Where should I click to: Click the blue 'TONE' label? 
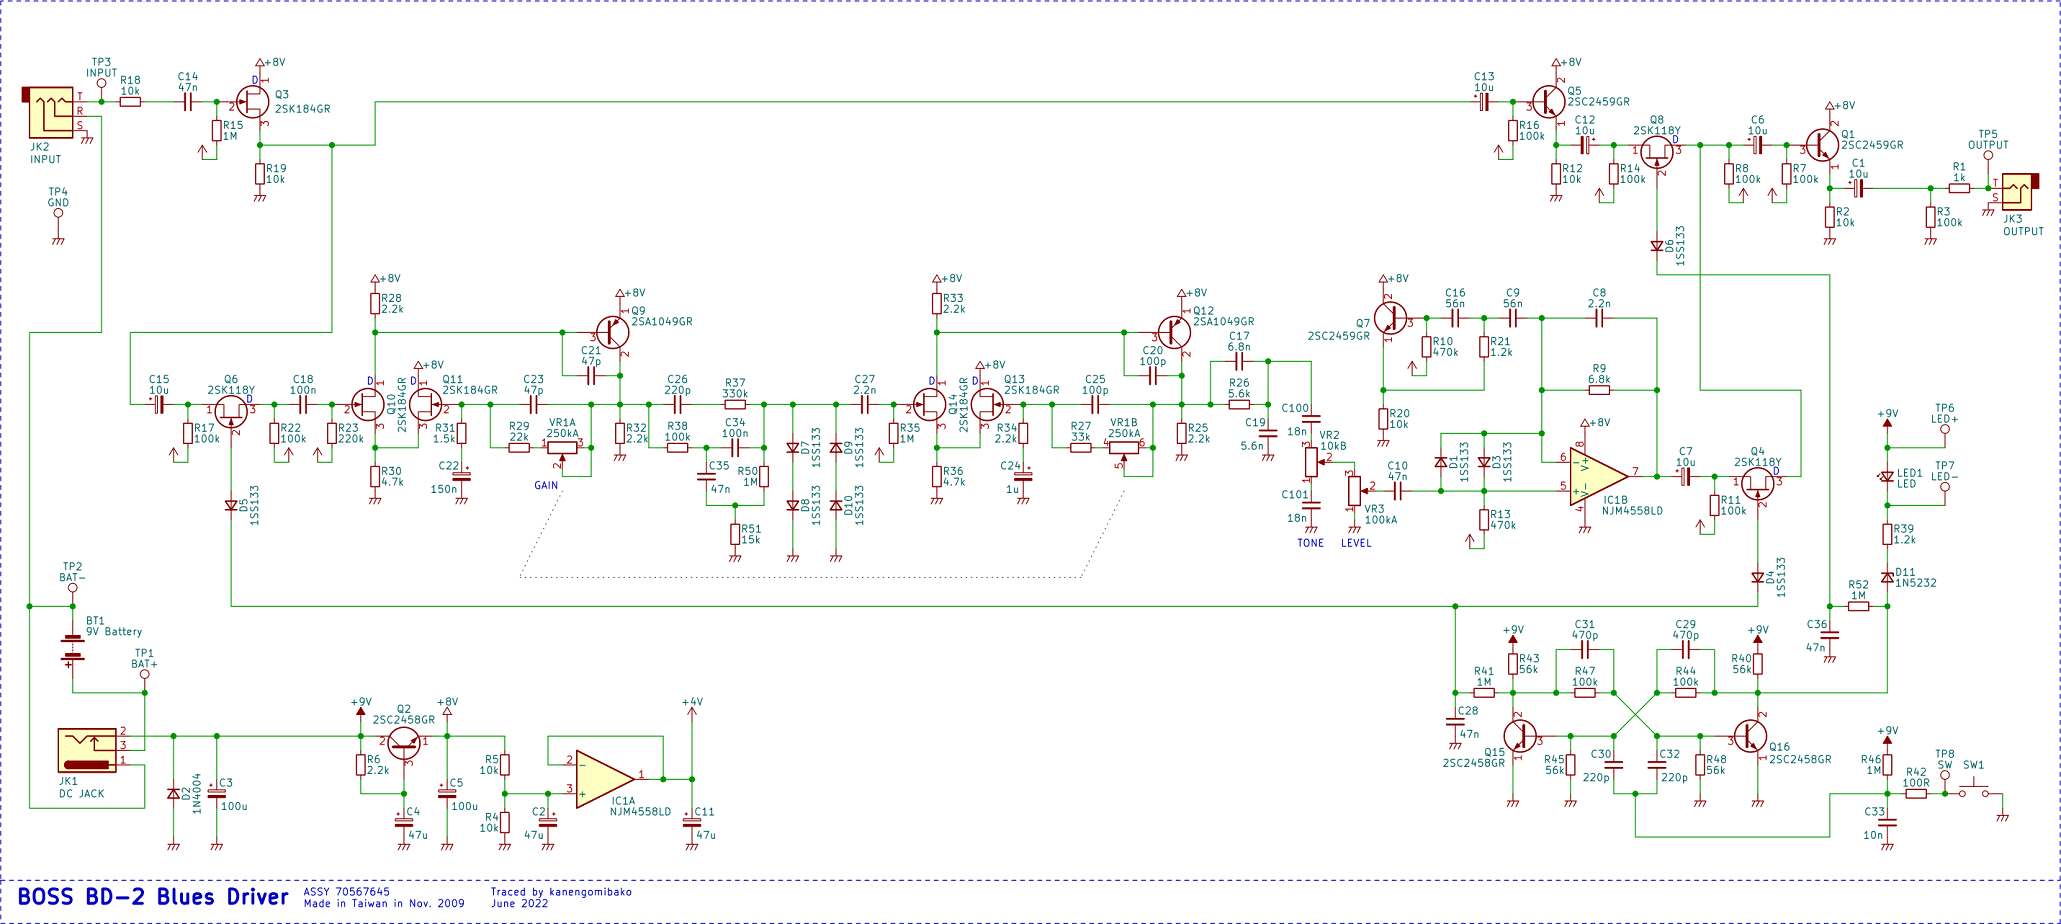[1310, 543]
